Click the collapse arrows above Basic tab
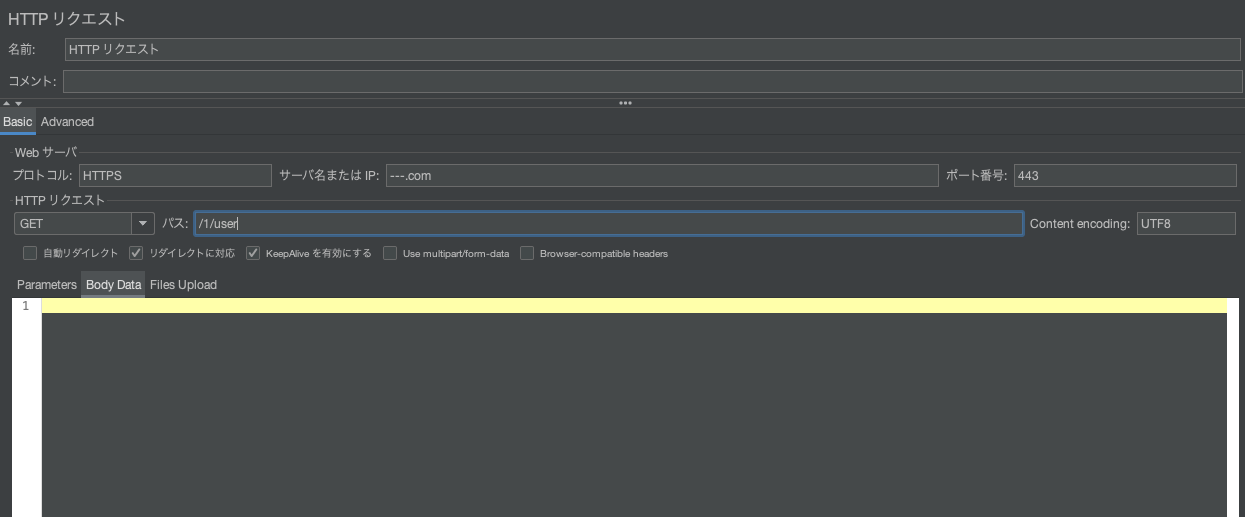 point(12,103)
